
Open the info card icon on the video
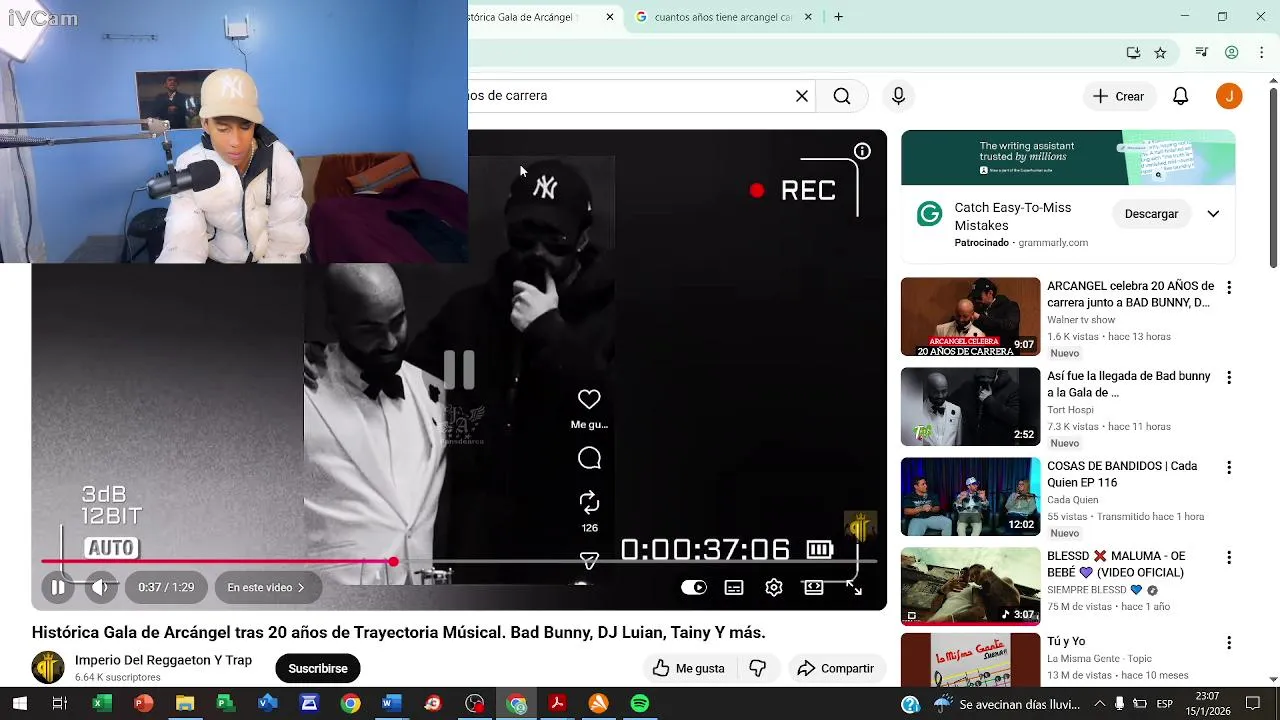coord(862,151)
